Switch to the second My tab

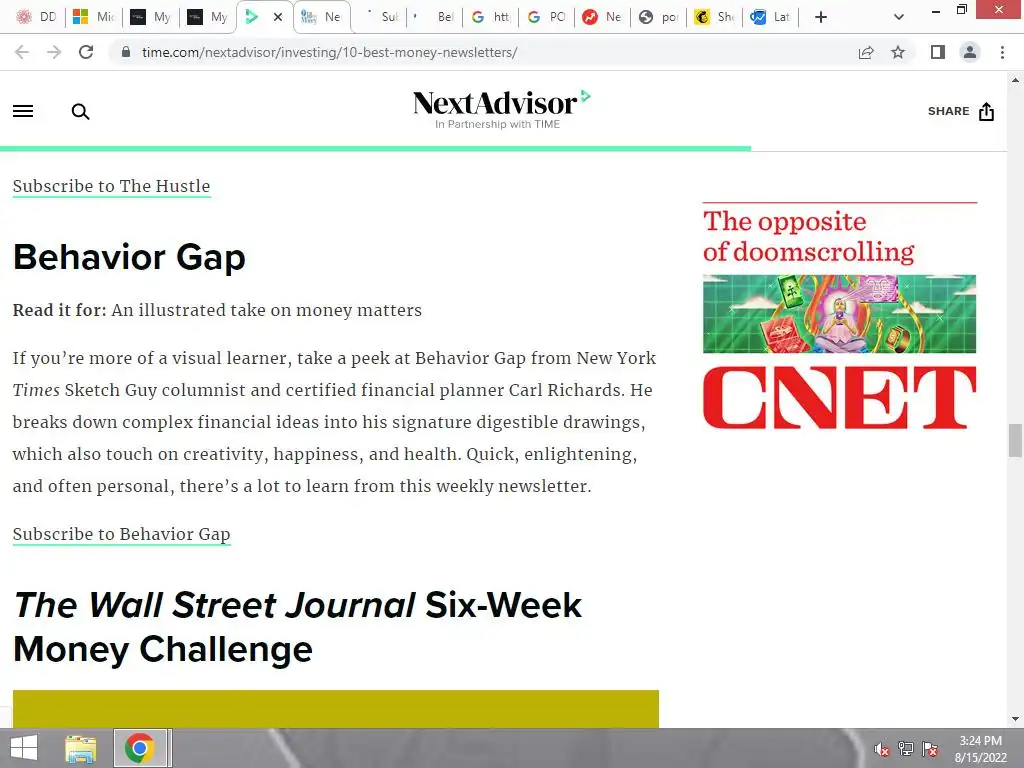[x=207, y=17]
